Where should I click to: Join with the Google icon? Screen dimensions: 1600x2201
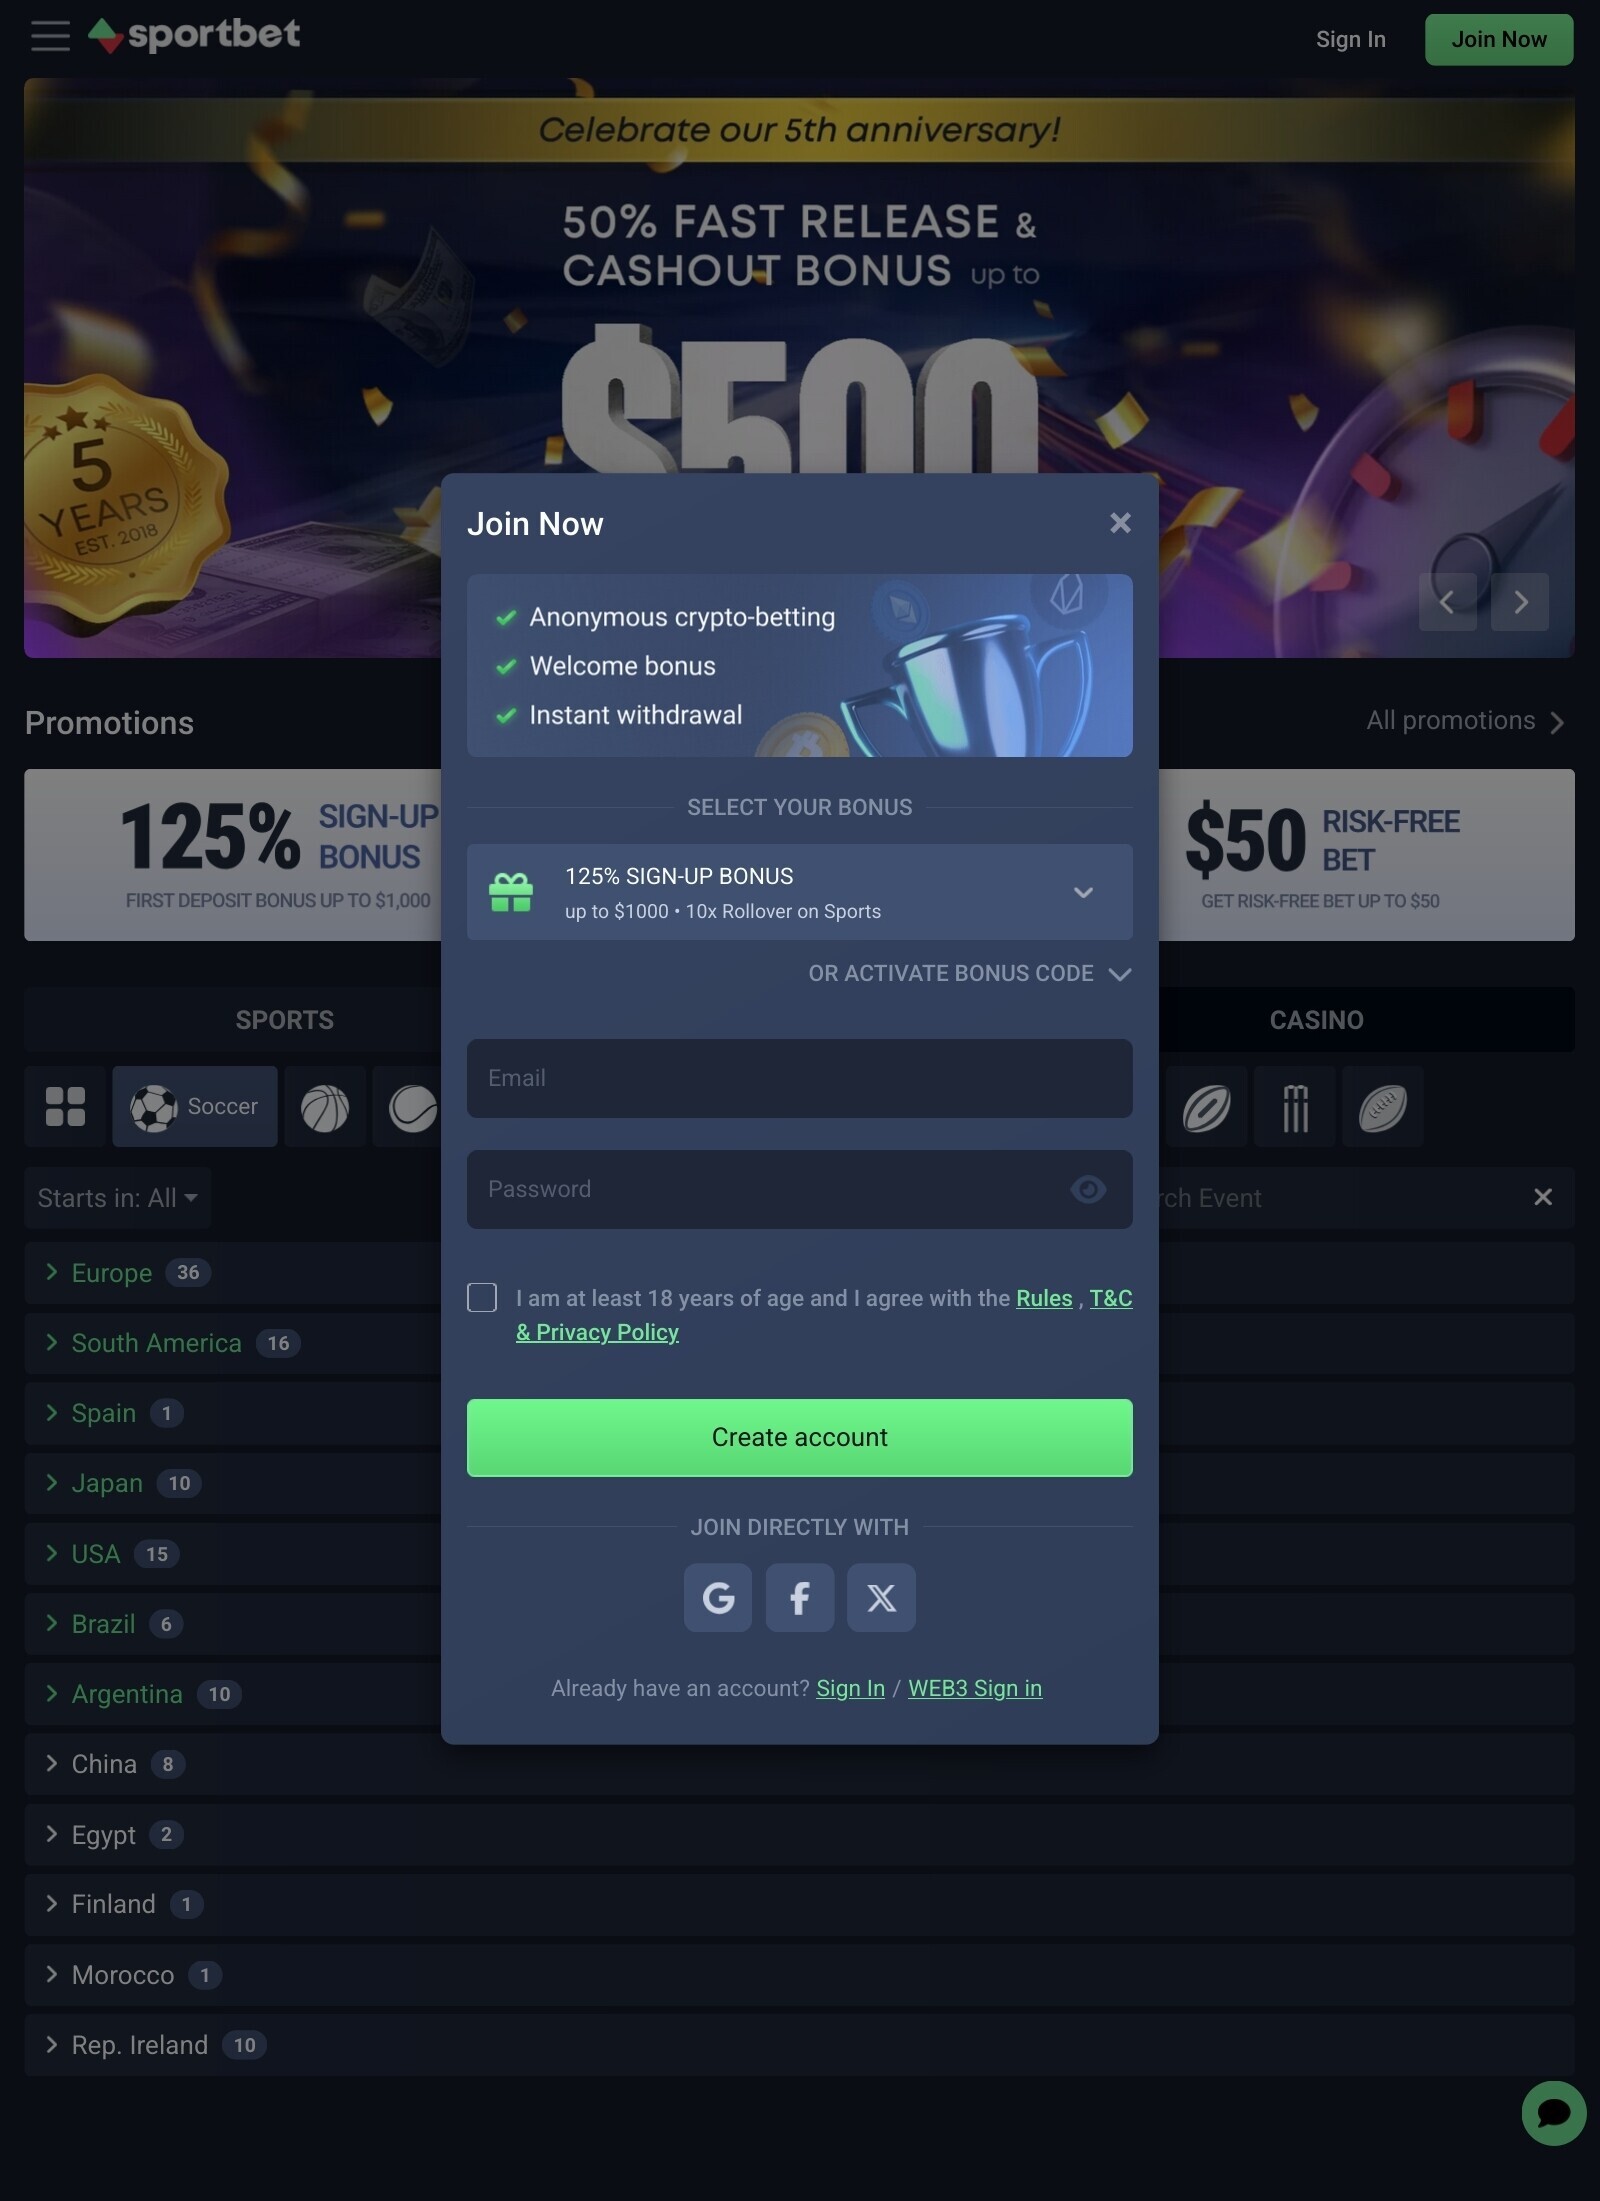coord(718,1597)
